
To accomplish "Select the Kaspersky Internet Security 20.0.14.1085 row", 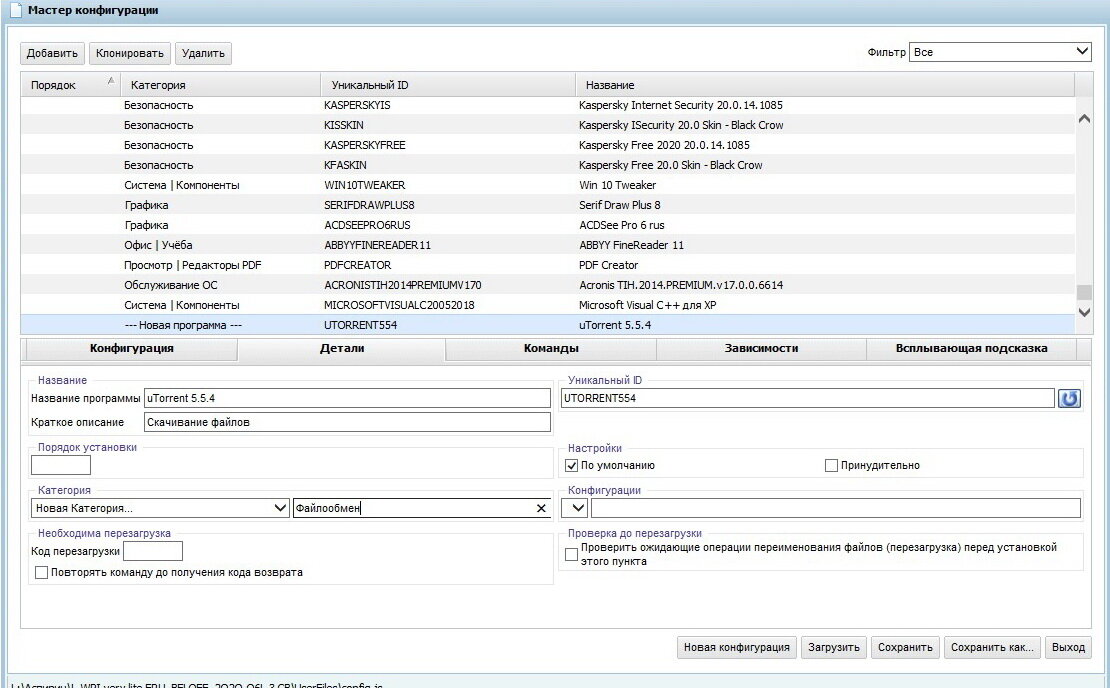I will [547, 105].
